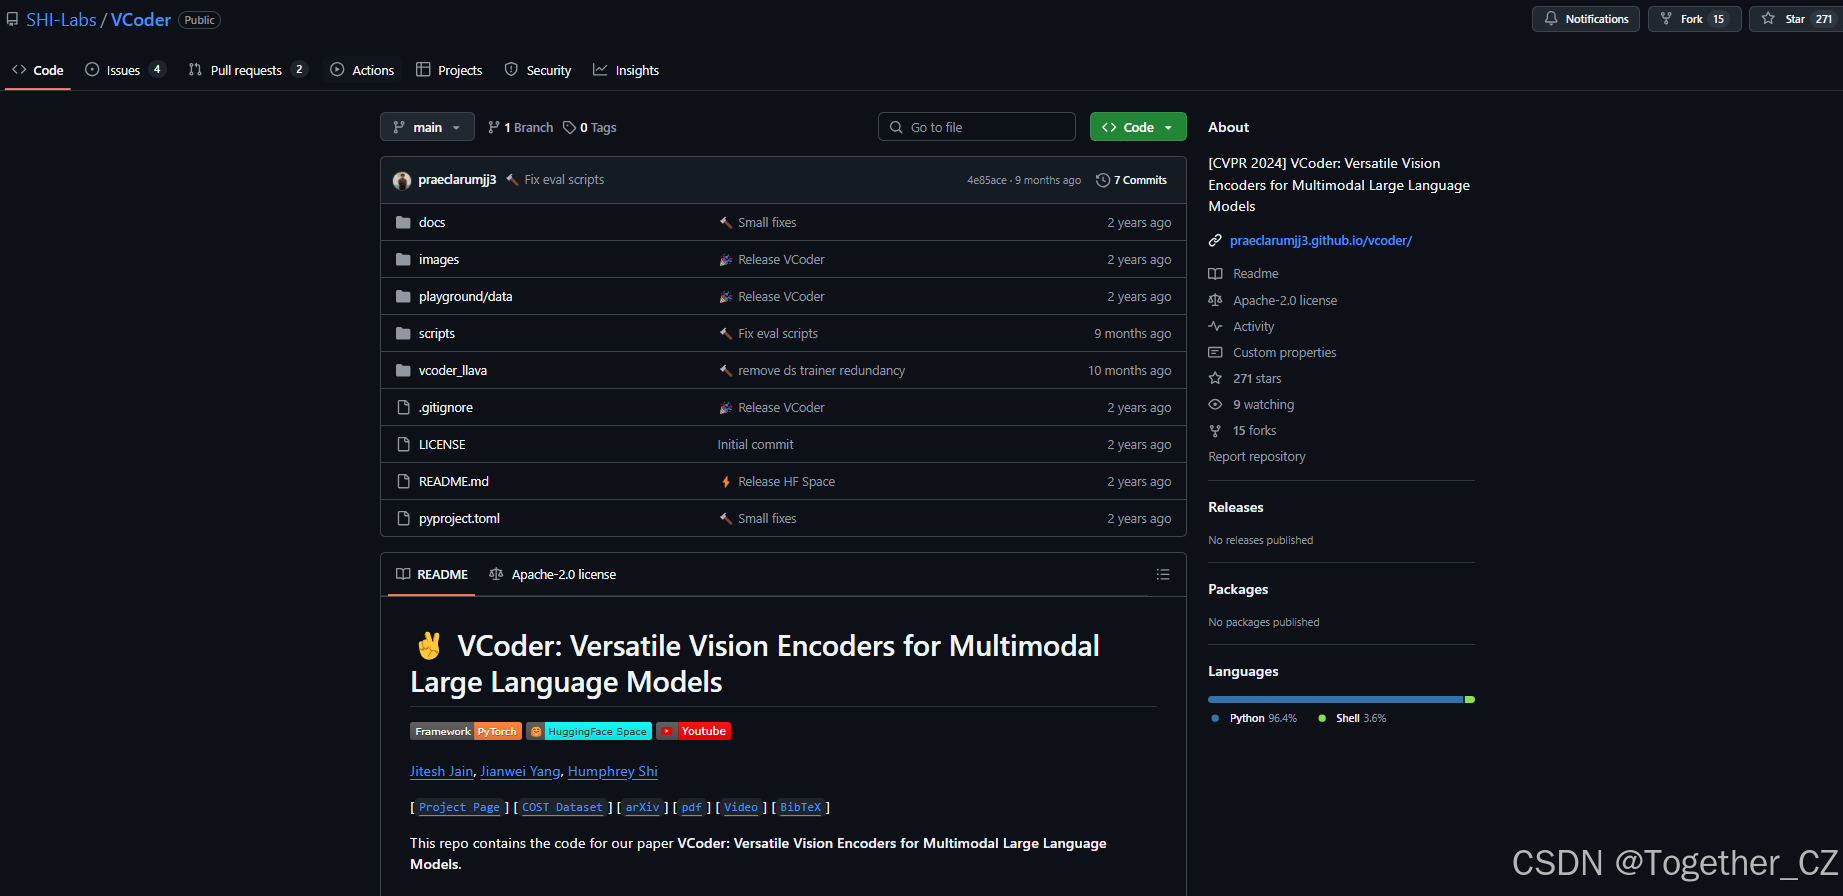Viewport: 1843px width, 896px height.
Task: Click the Readme book icon in About
Action: coord(1215,273)
